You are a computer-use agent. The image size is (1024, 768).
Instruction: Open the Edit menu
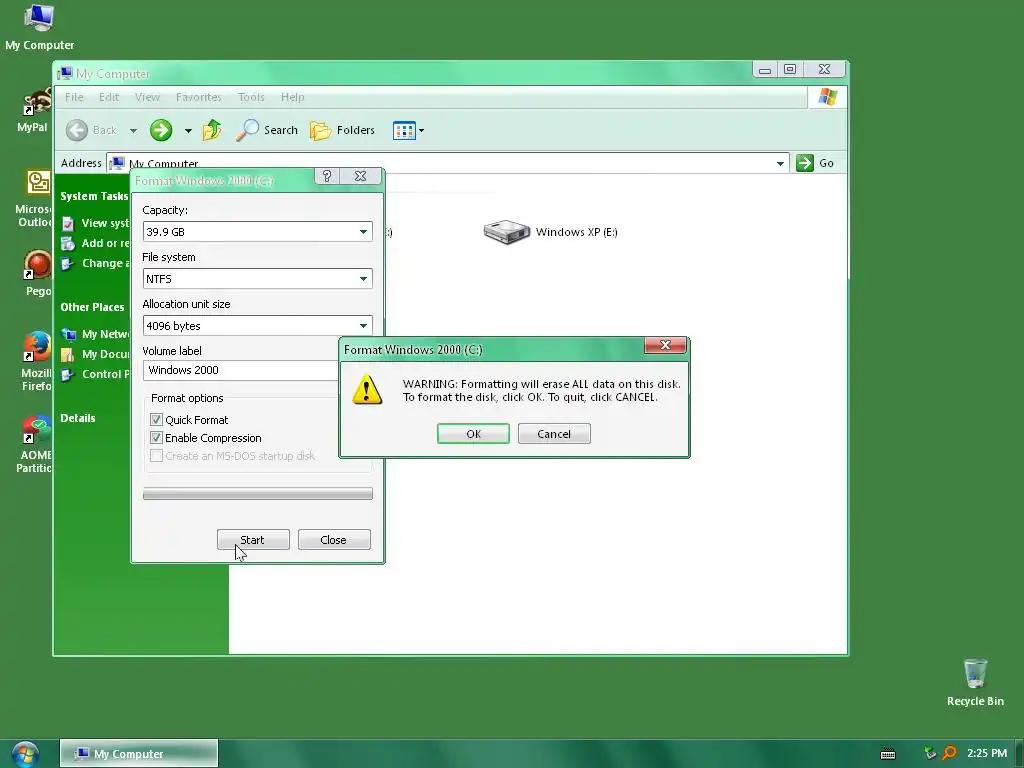pos(109,97)
